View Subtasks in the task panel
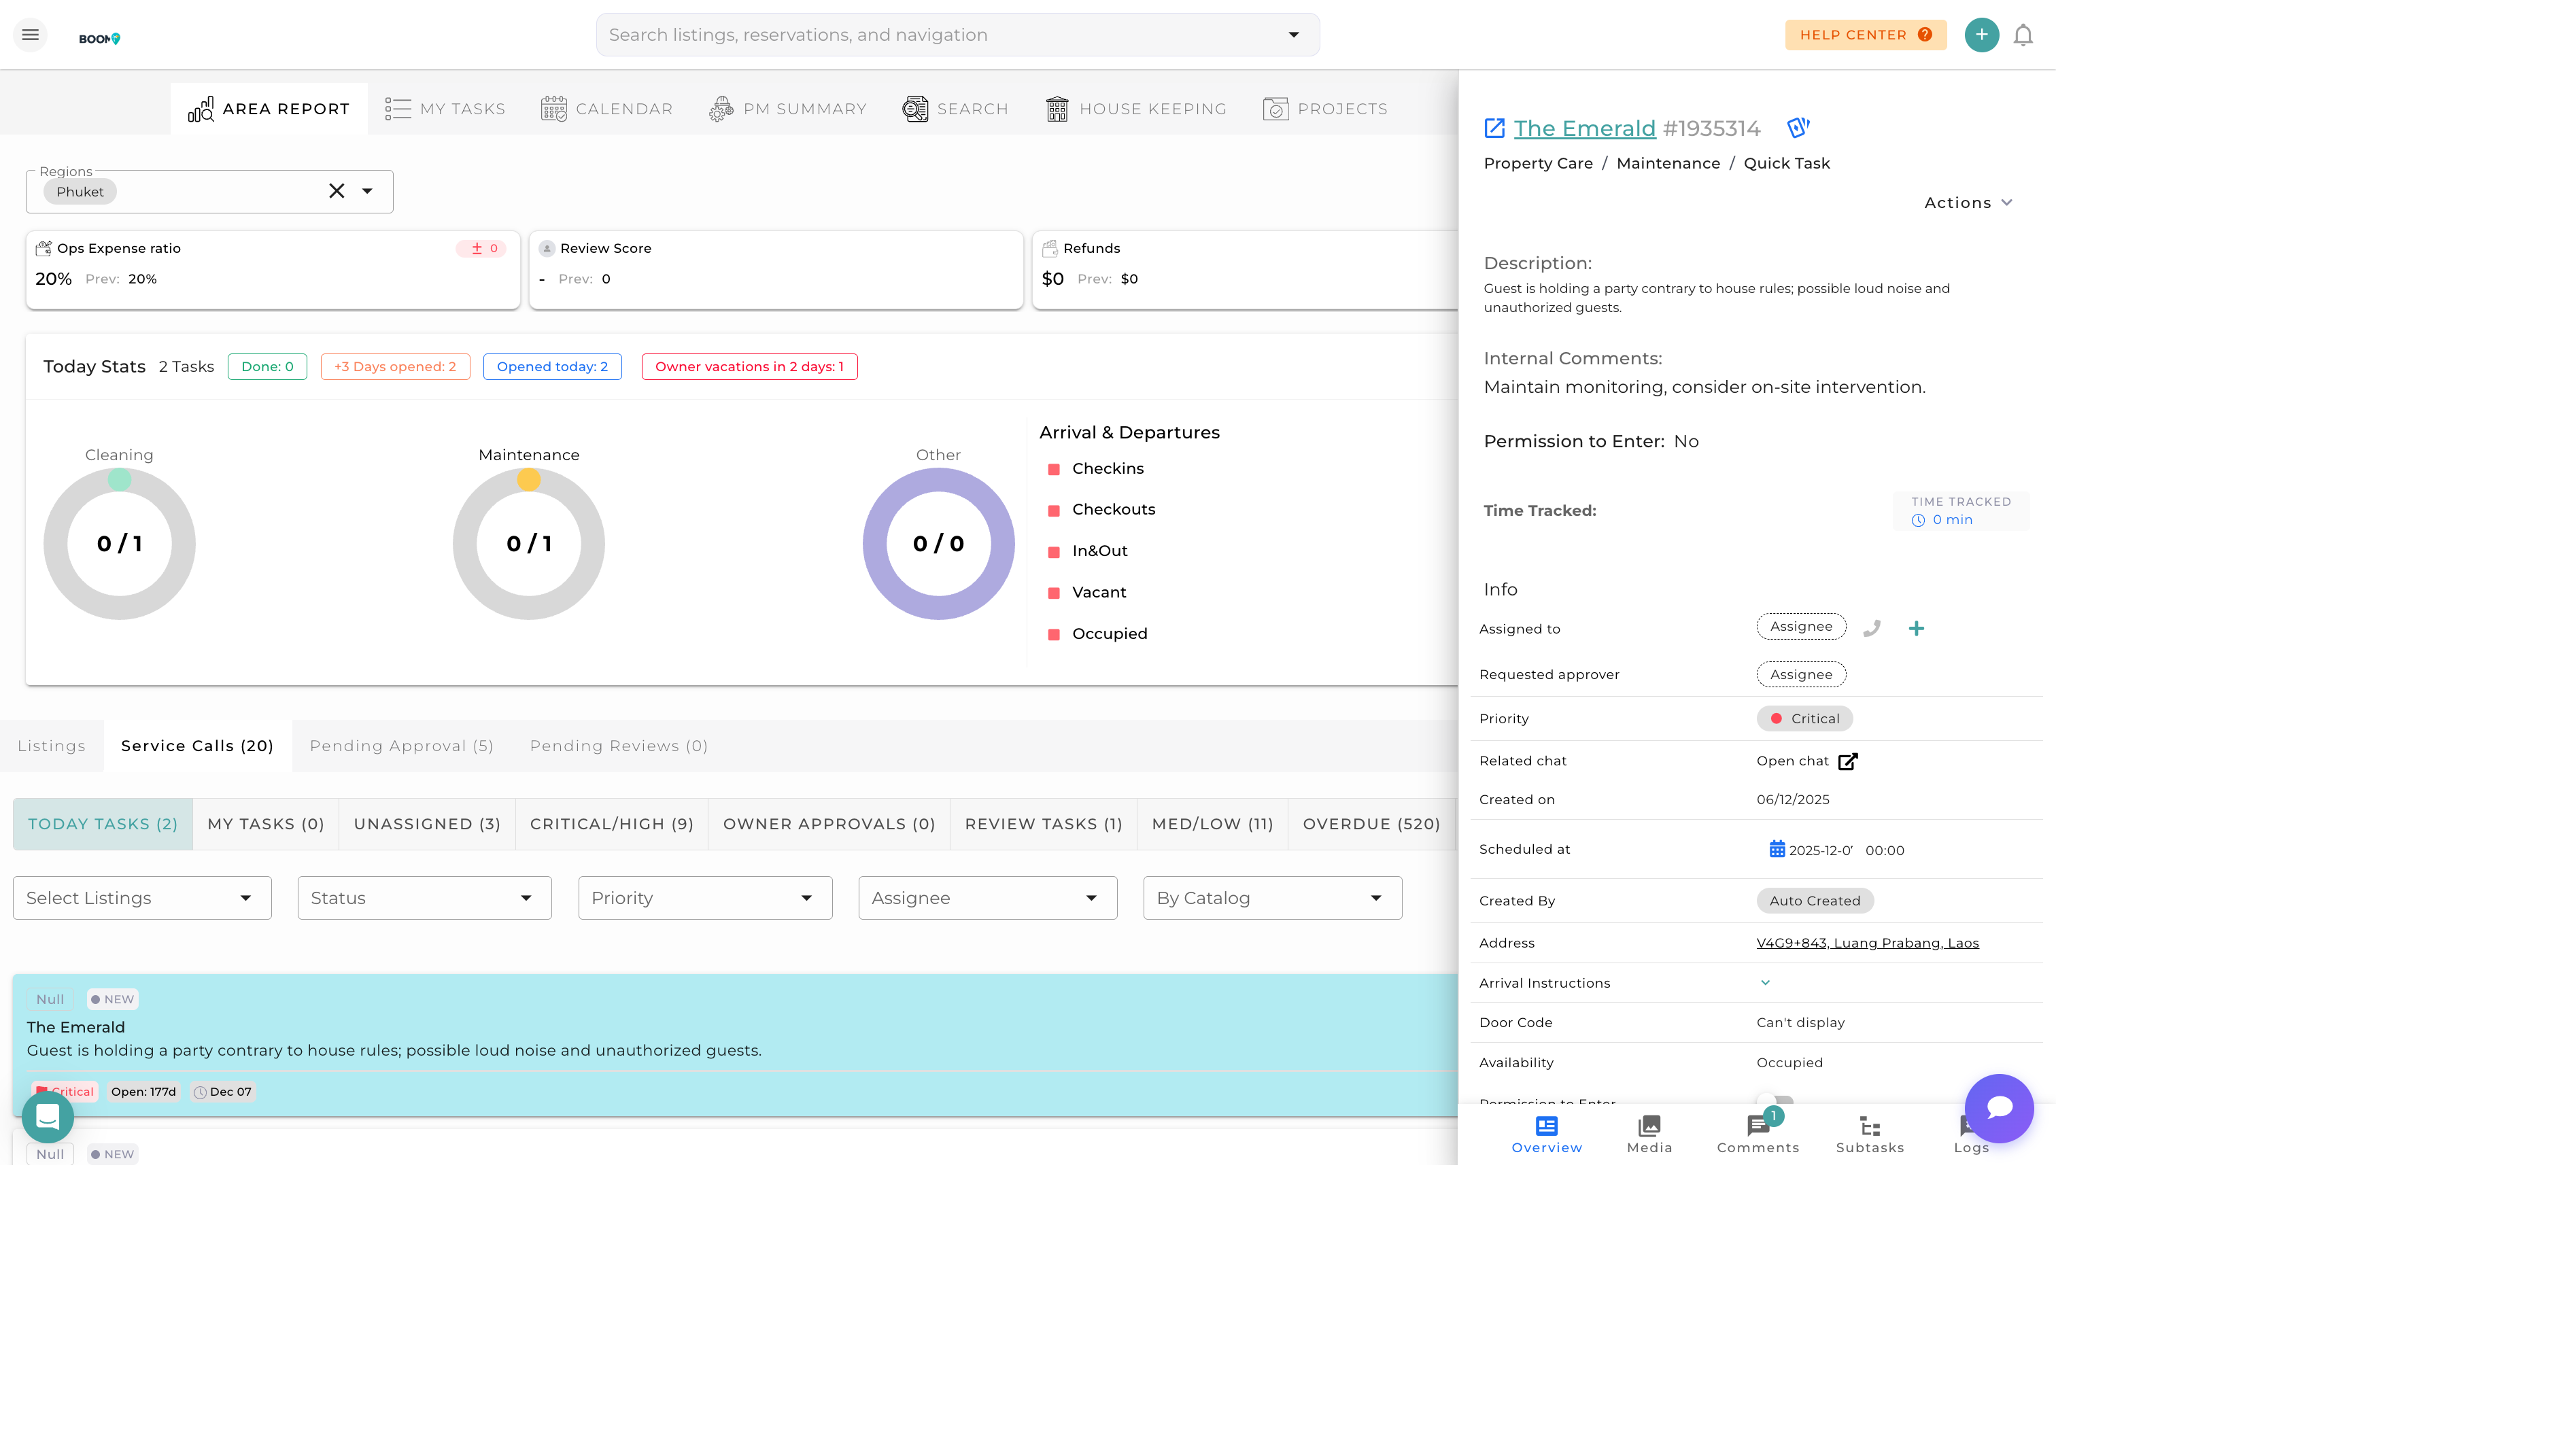Image resolution: width=2570 pixels, height=1456 pixels. point(1870,1135)
